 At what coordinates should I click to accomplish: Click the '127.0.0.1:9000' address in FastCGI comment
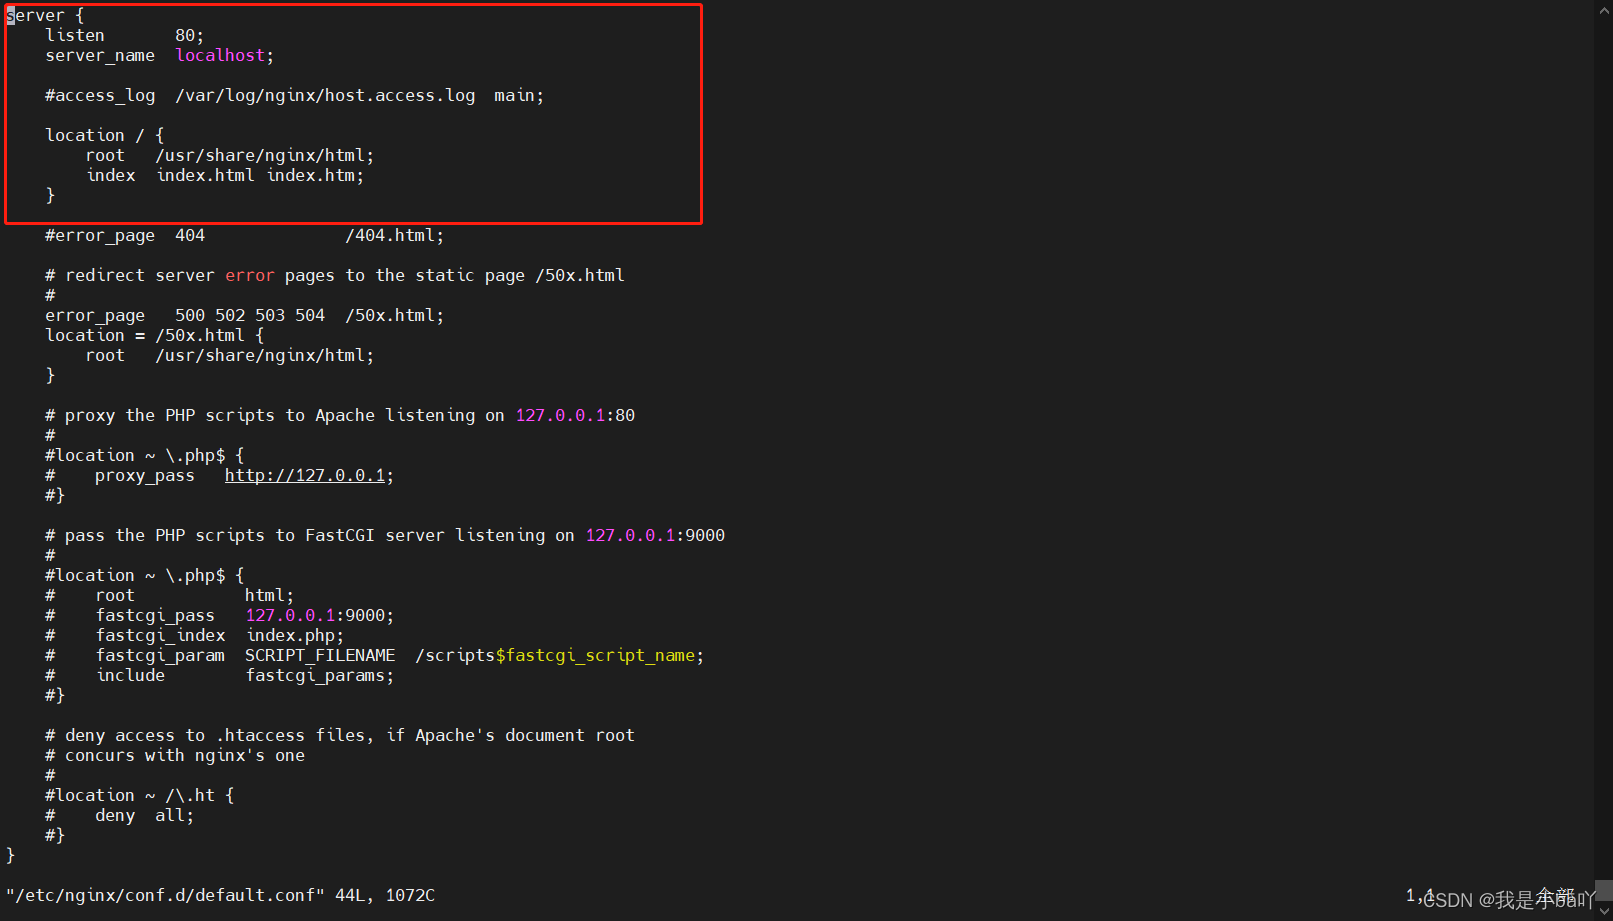click(655, 536)
